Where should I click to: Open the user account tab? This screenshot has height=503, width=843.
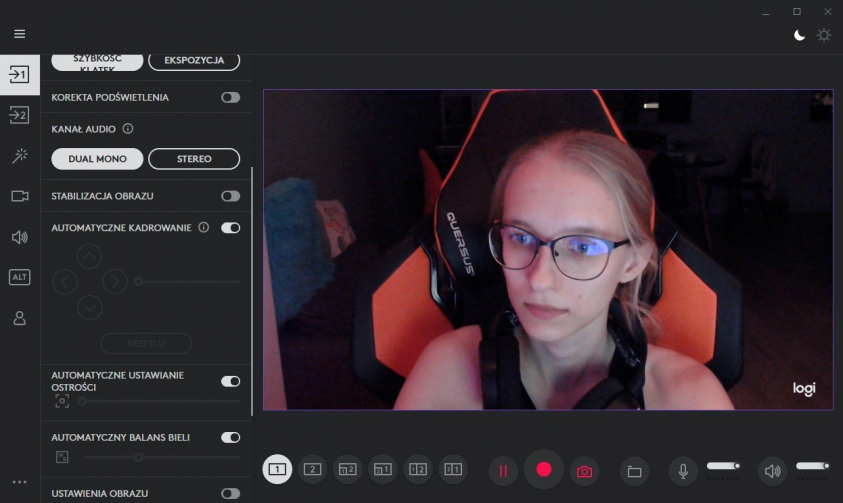(19, 318)
